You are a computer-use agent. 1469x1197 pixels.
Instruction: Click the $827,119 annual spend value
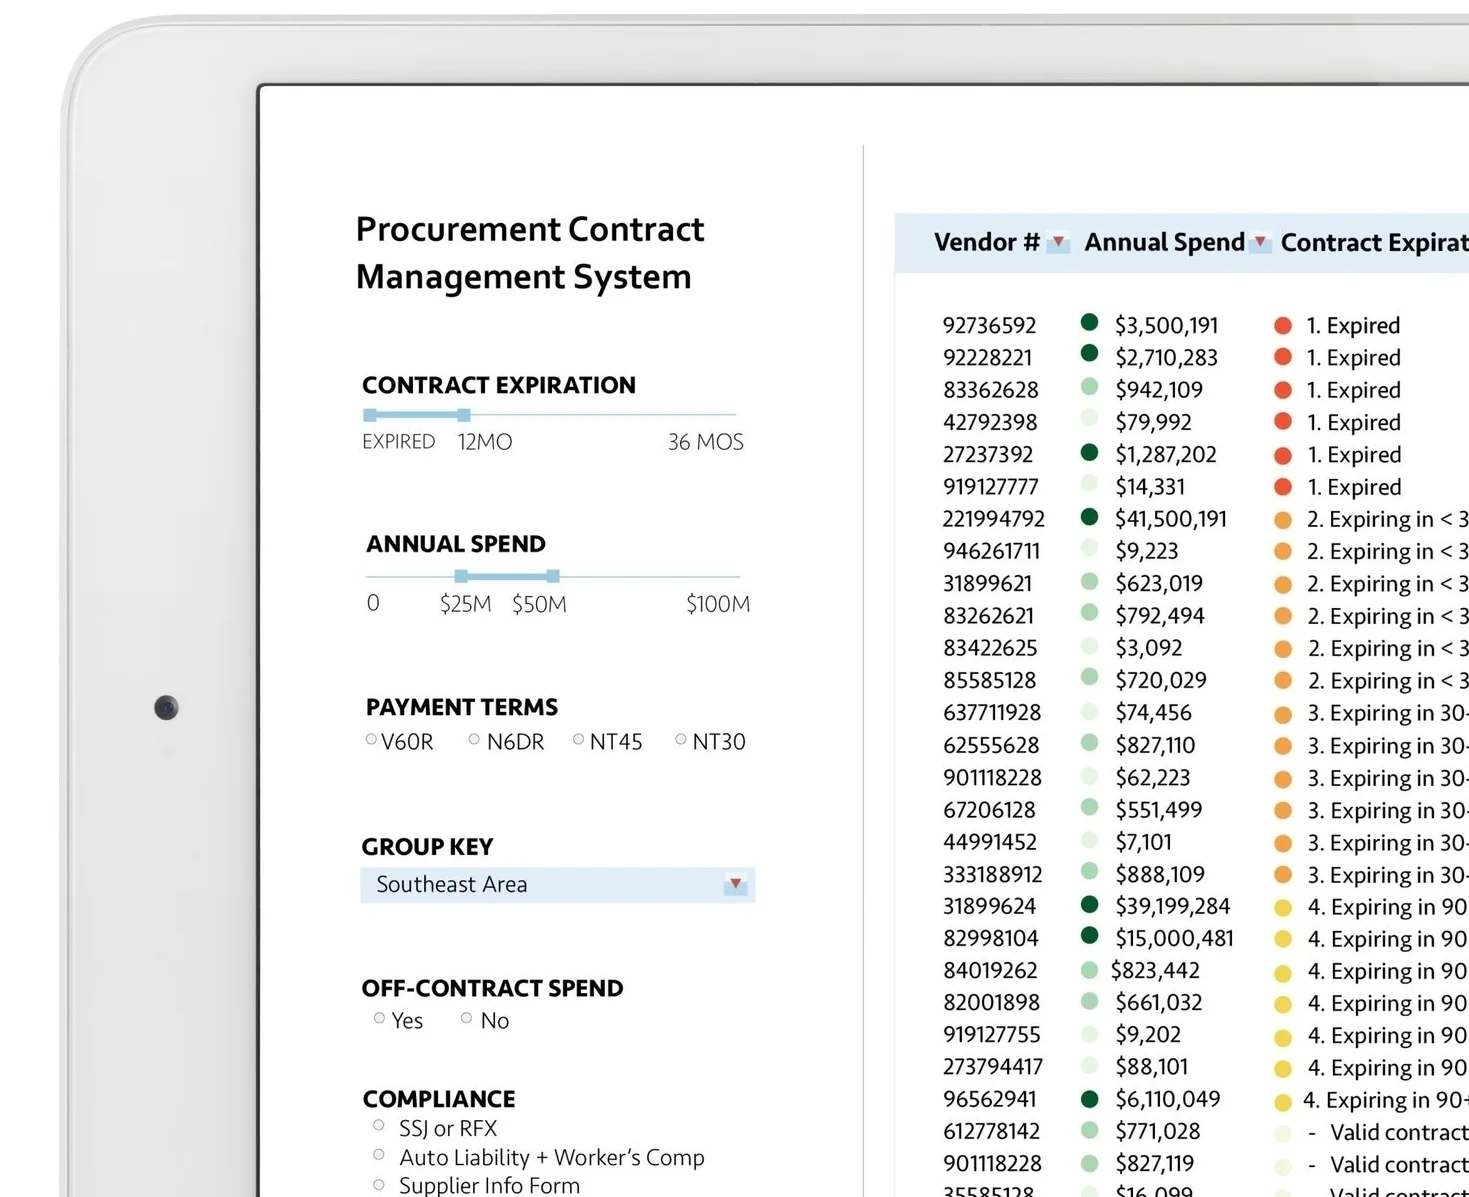1155,1163
